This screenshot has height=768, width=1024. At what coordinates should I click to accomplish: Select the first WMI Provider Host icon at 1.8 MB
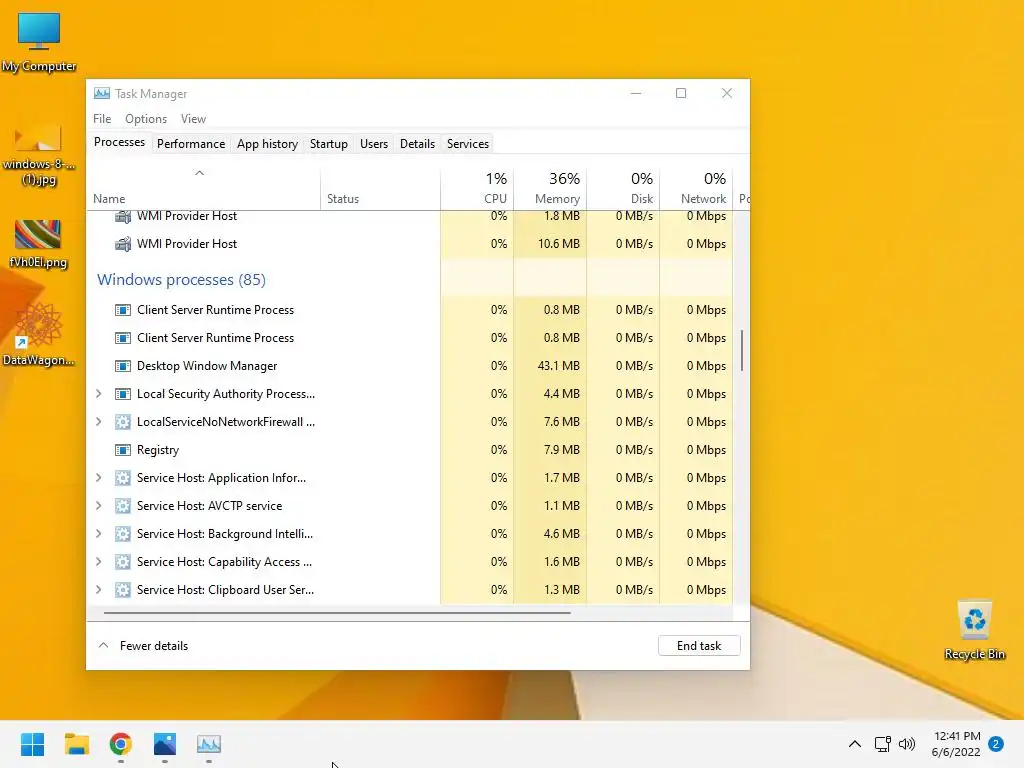pyautogui.click(x=123, y=216)
